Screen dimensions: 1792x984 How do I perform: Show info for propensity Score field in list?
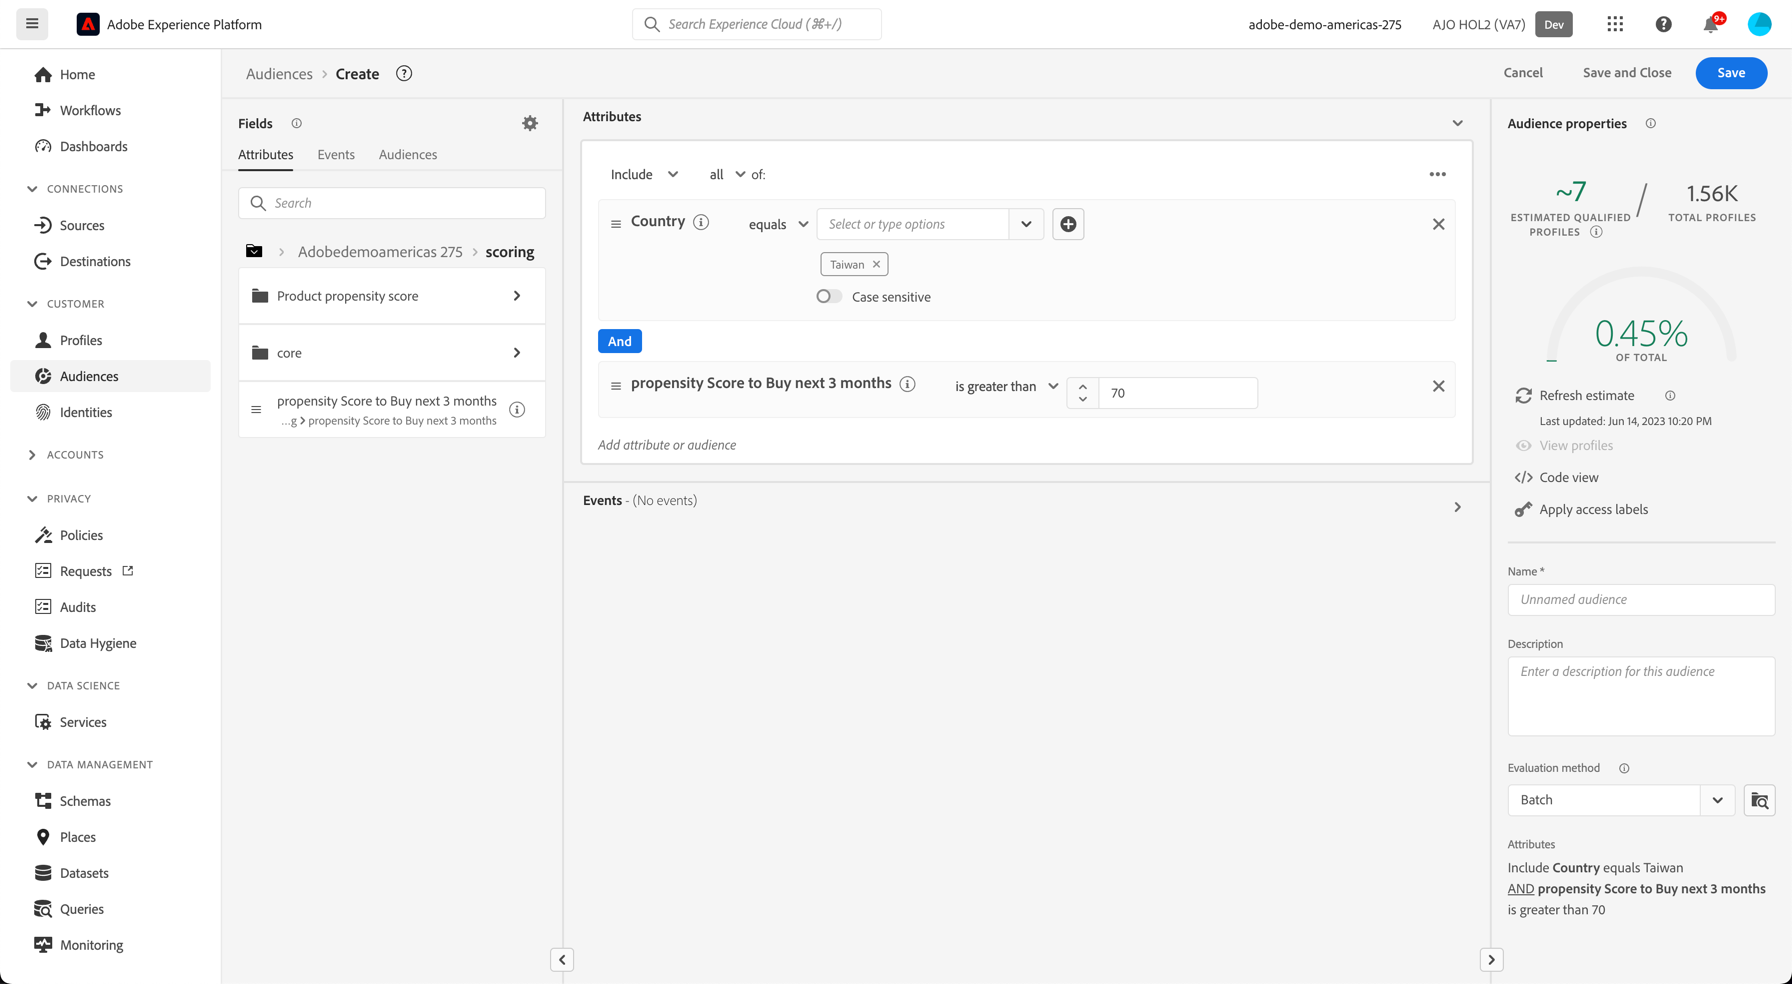pyautogui.click(x=517, y=409)
